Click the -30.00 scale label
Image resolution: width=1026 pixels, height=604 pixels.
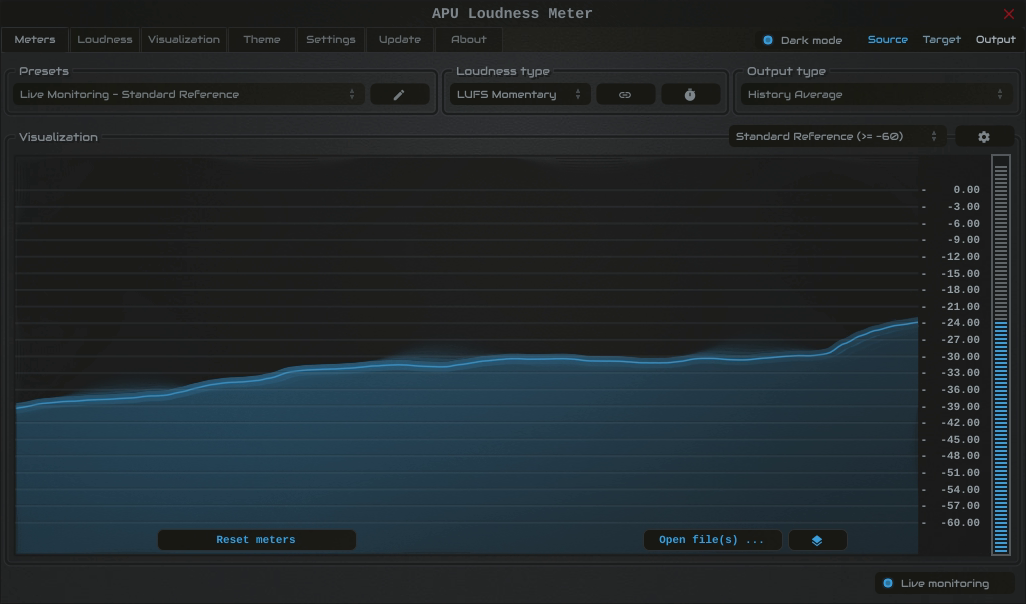[x=960, y=357]
